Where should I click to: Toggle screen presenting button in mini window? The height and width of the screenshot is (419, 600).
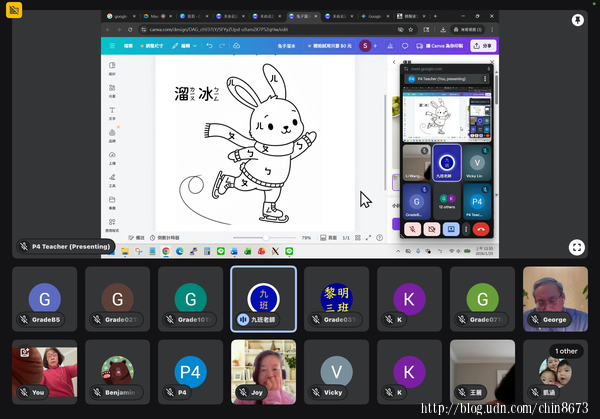click(x=451, y=228)
